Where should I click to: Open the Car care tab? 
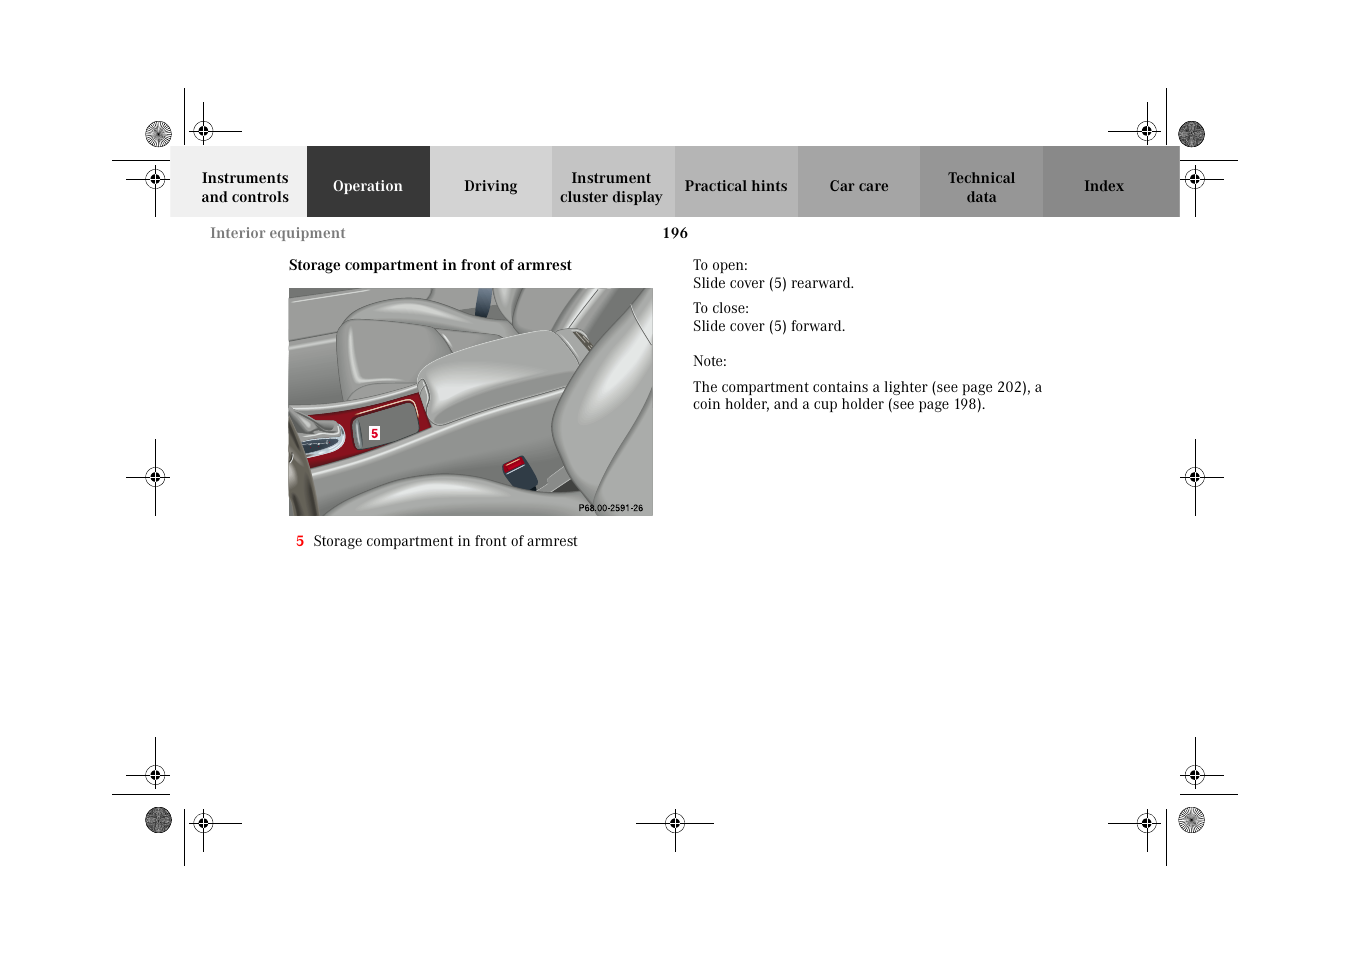[859, 182]
